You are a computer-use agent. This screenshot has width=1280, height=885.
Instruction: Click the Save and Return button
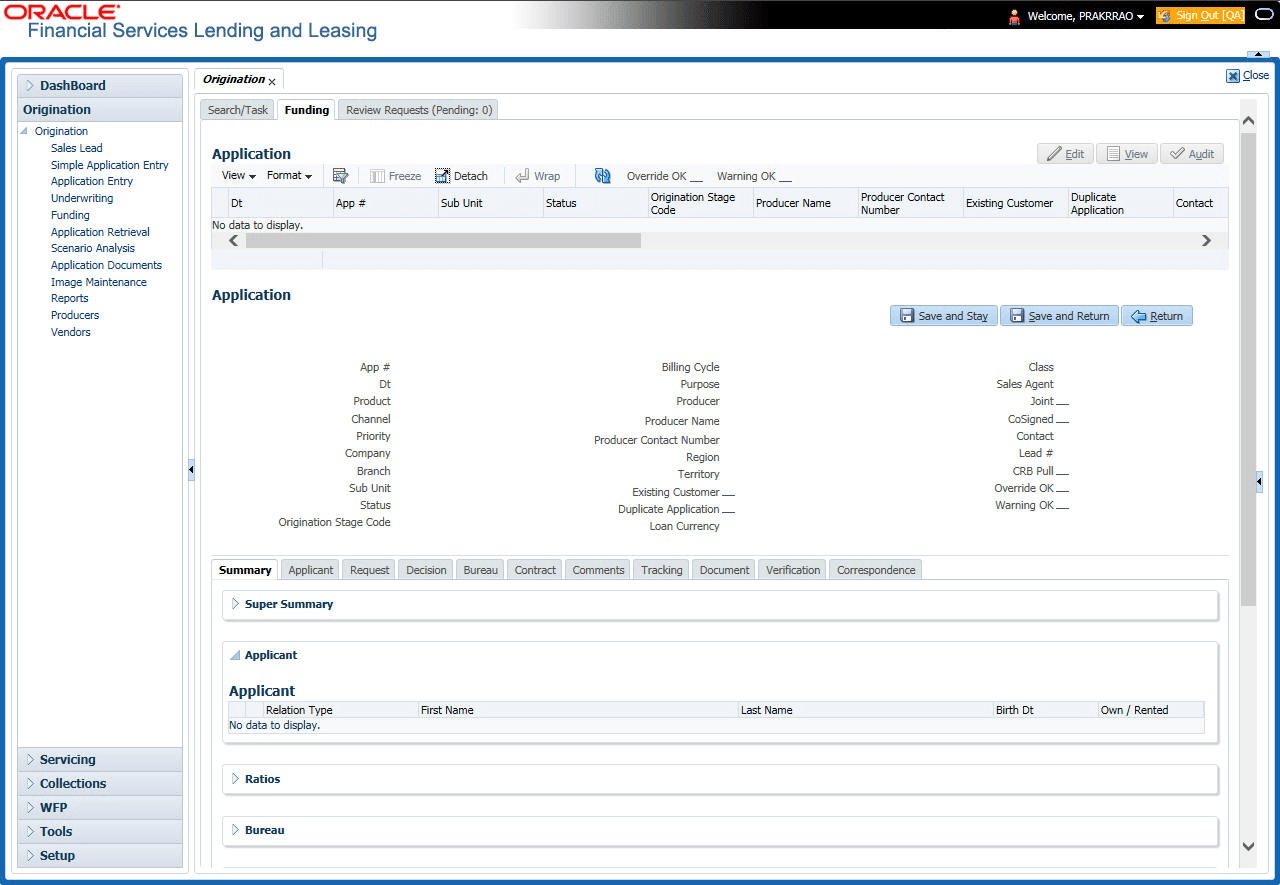click(x=1059, y=316)
